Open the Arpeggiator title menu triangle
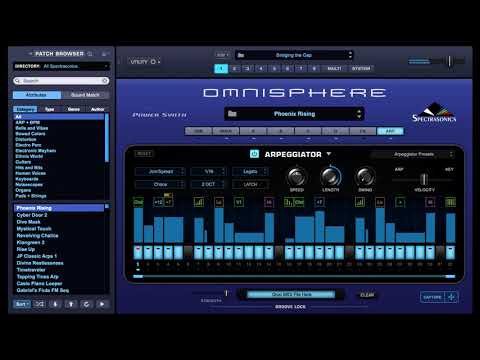Screen dimensions: 480x360 click(329, 154)
